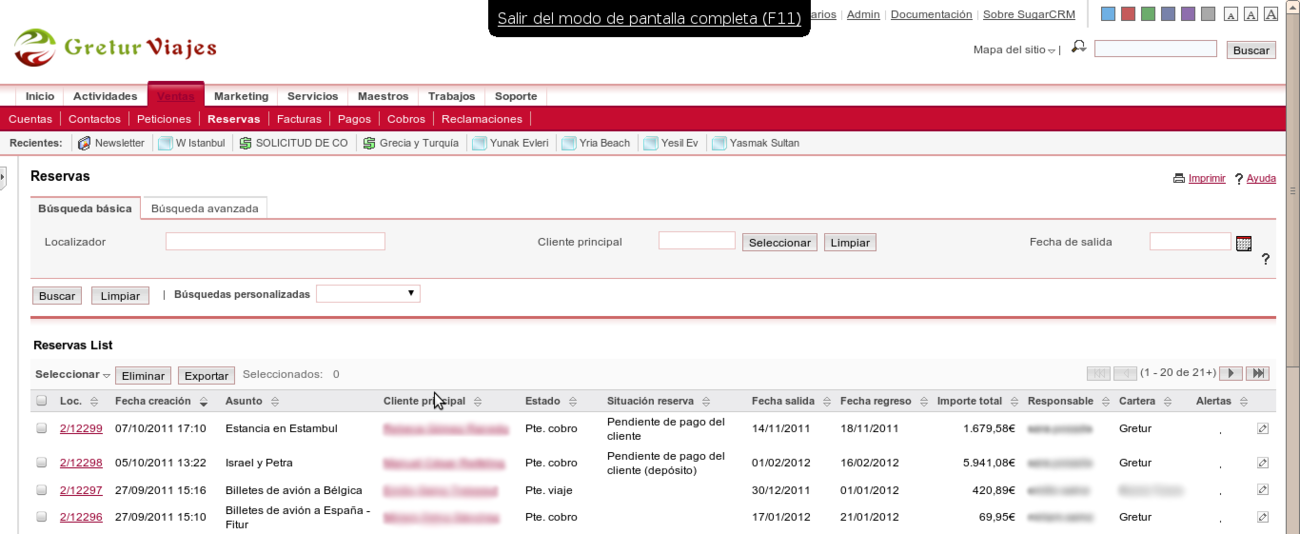The image size is (1300, 534).
Task: Choose the purple theme color swatch
Action: (1188, 14)
